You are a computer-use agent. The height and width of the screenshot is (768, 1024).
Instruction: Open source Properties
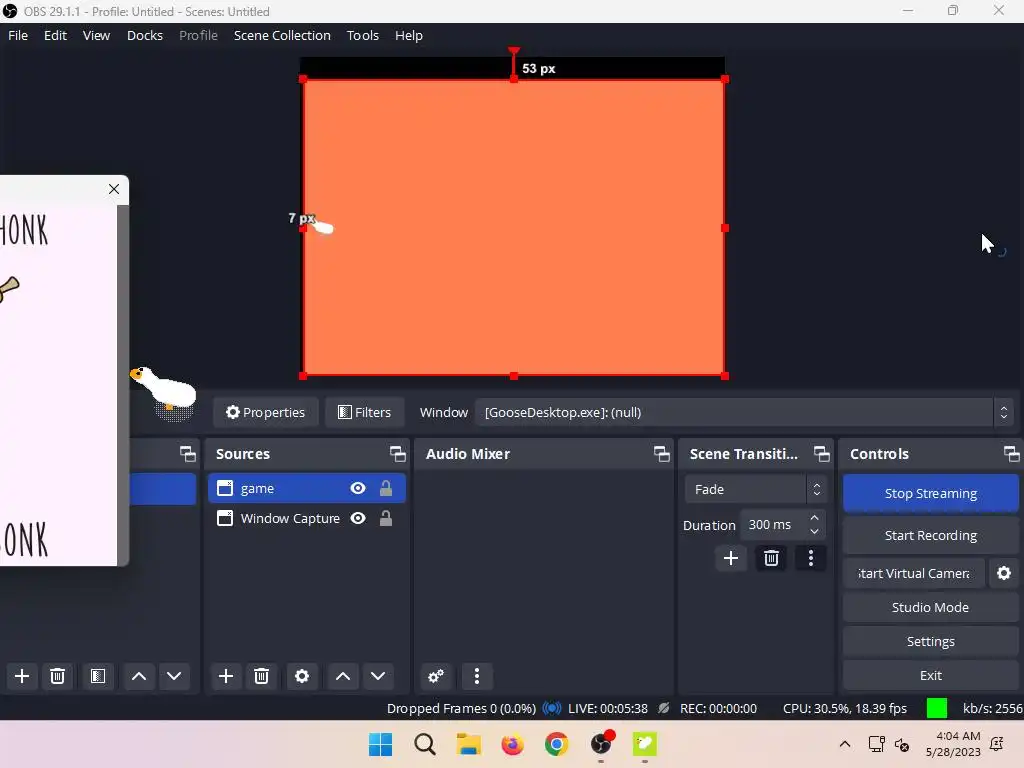265,412
